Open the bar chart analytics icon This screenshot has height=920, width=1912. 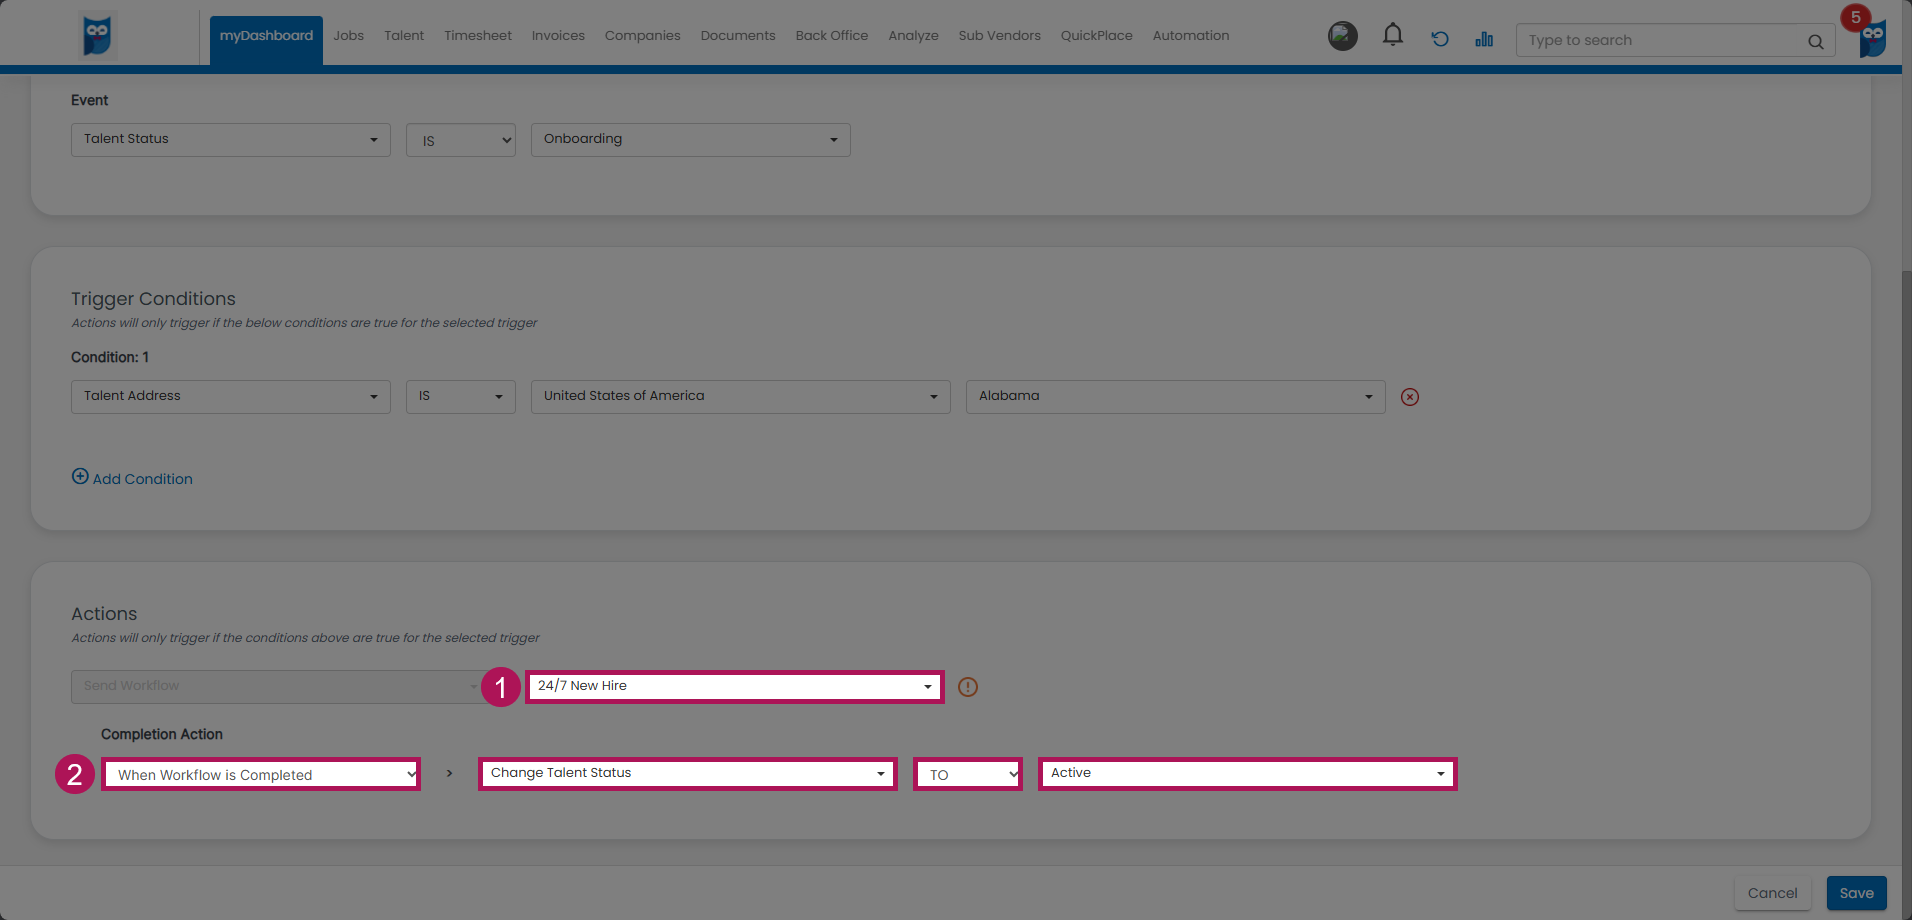pos(1484,39)
